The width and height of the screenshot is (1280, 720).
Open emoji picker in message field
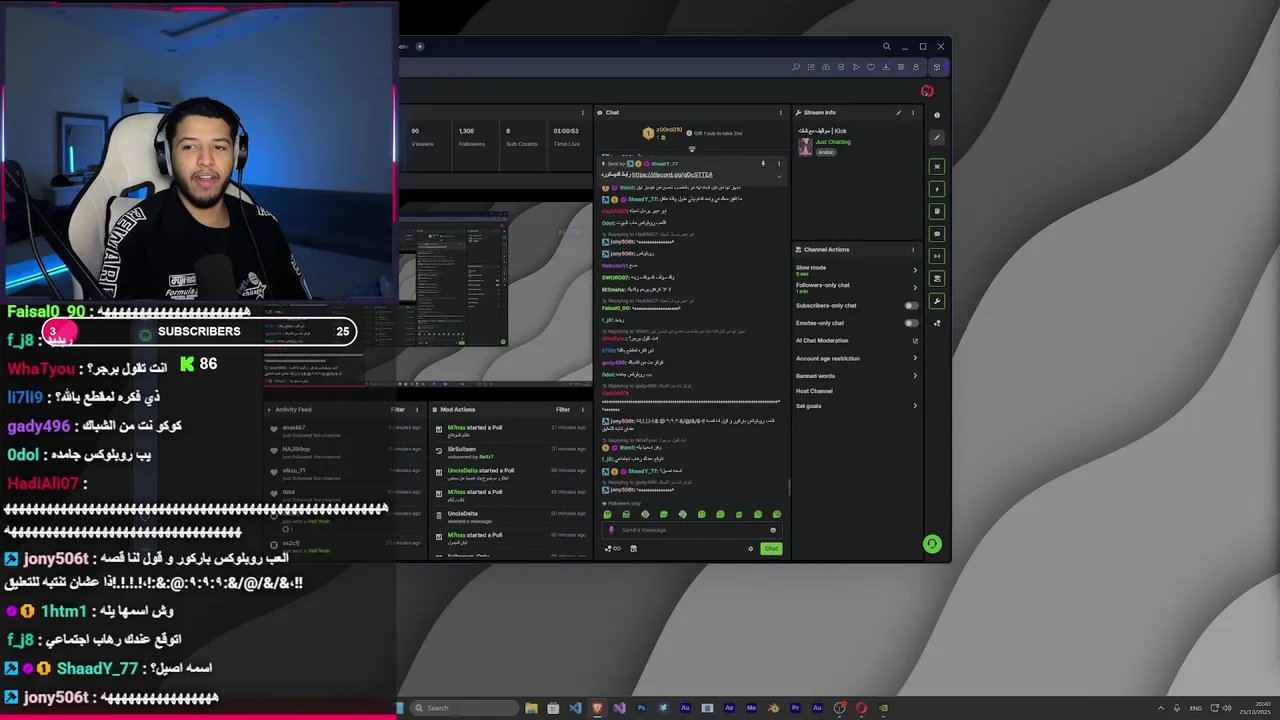click(x=773, y=530)
